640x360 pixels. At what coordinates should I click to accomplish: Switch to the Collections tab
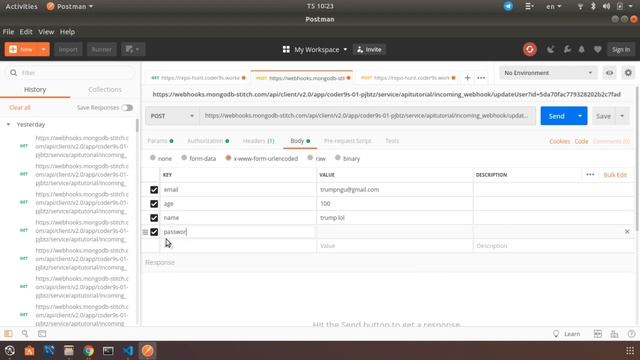(x=105, y=89)
